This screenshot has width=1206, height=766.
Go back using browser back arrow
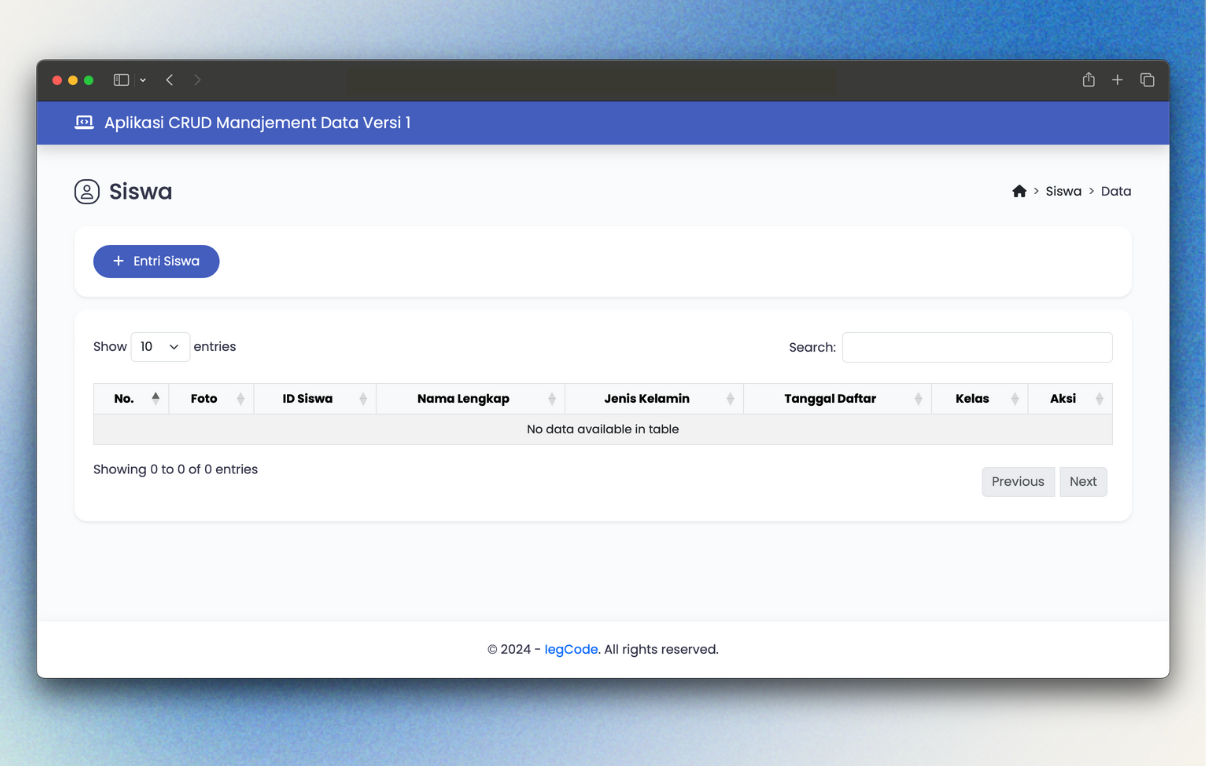(x=170, y=80)
